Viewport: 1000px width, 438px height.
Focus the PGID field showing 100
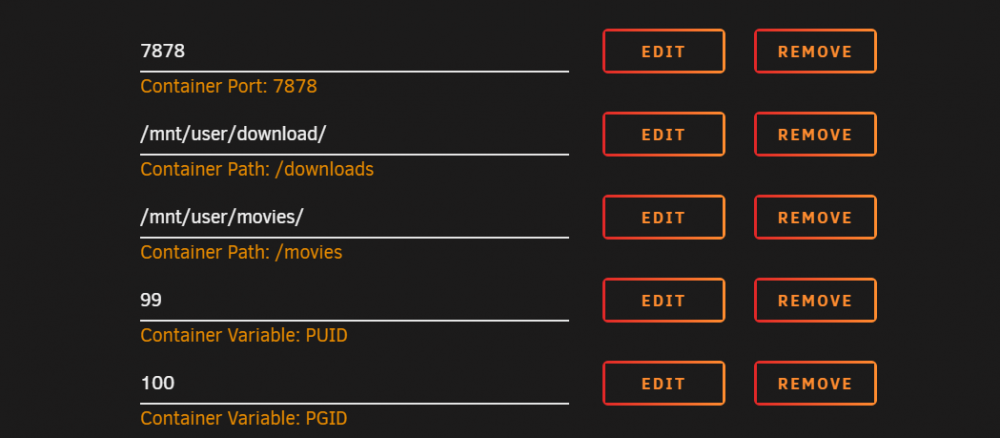coord(355,384)
